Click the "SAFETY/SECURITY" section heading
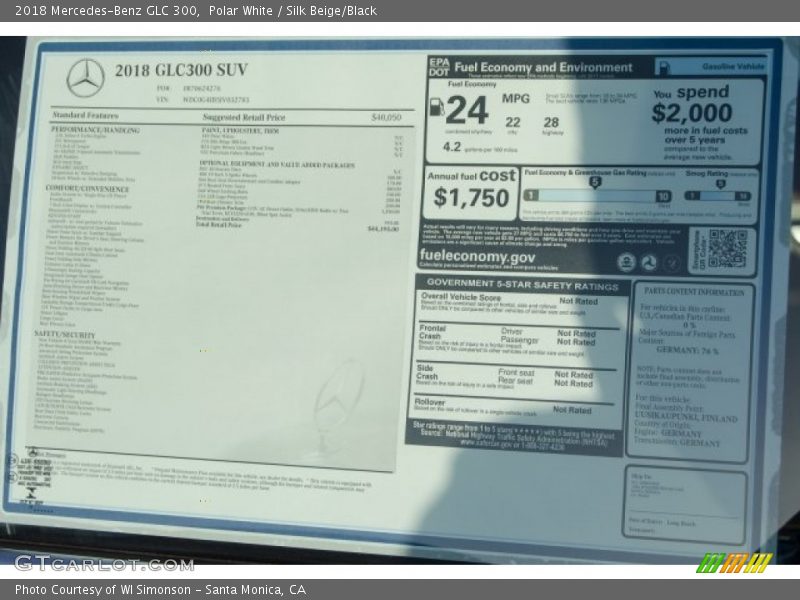The image size is (800, 600). pos(65,335)
